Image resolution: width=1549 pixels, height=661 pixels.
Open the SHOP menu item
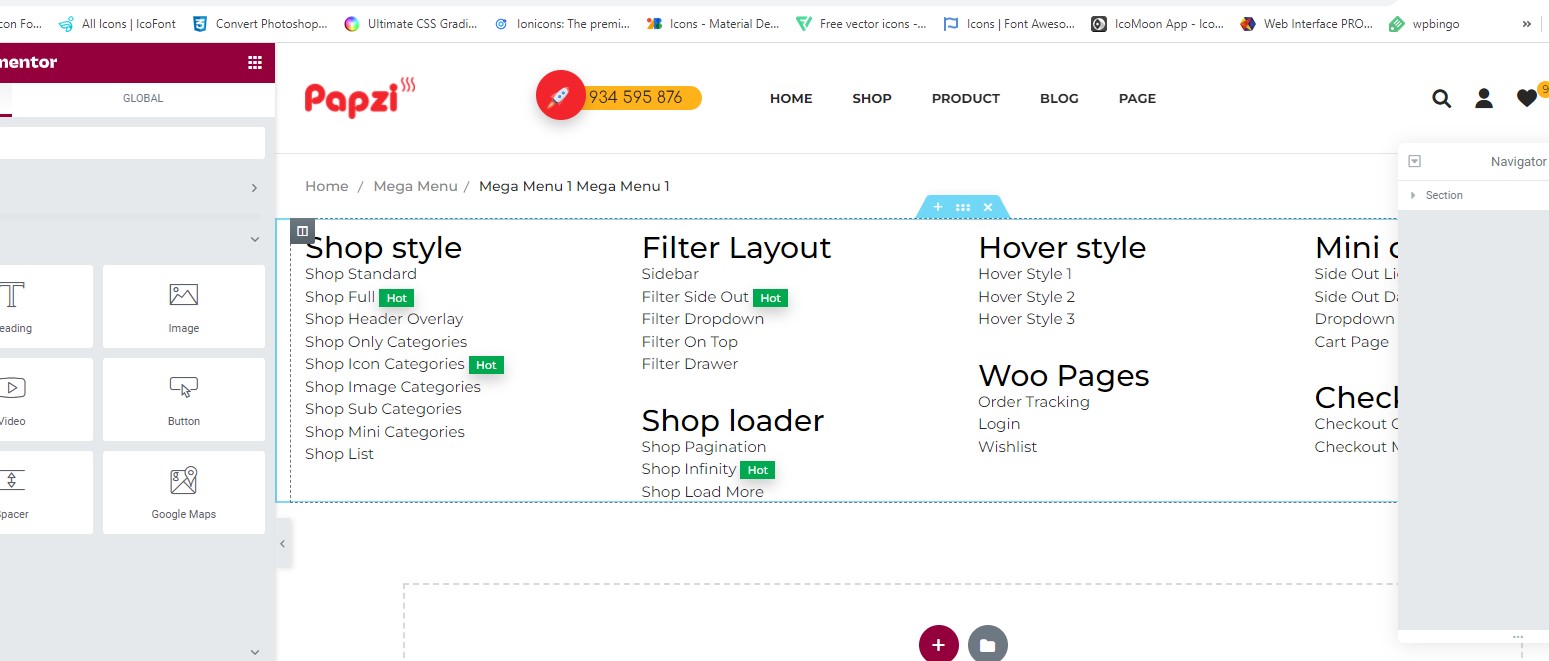point(872,98)
